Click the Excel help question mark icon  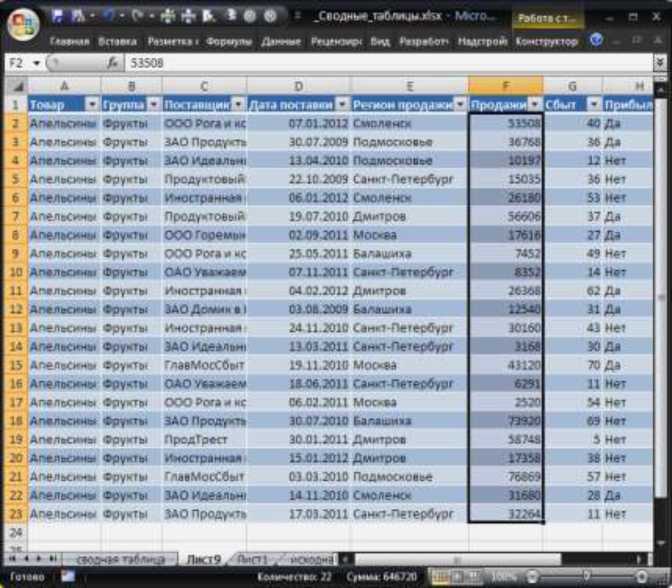(x=597, y=41)
